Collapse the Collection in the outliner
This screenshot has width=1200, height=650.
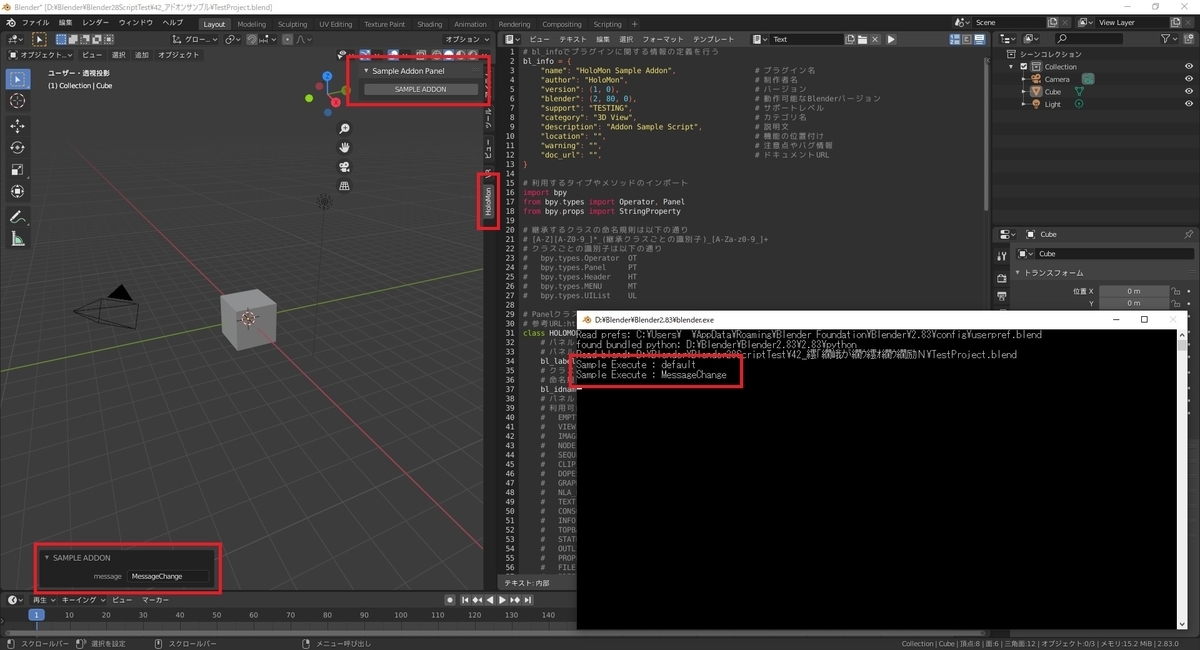tap(1011, 66)
